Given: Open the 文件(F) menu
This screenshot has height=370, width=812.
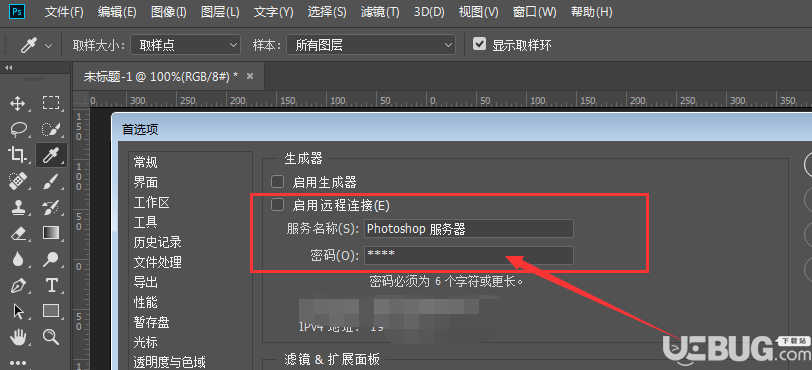Looking at the screenshot, I should (x=64, y=12).
